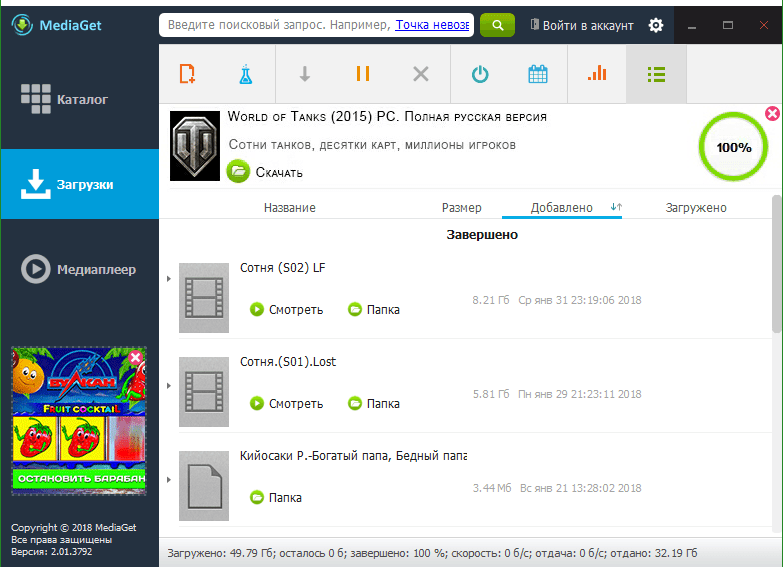The height and width of the screenshot is (567, 783).
Task: Click the Завершено group header
Action: coord(482,235)
